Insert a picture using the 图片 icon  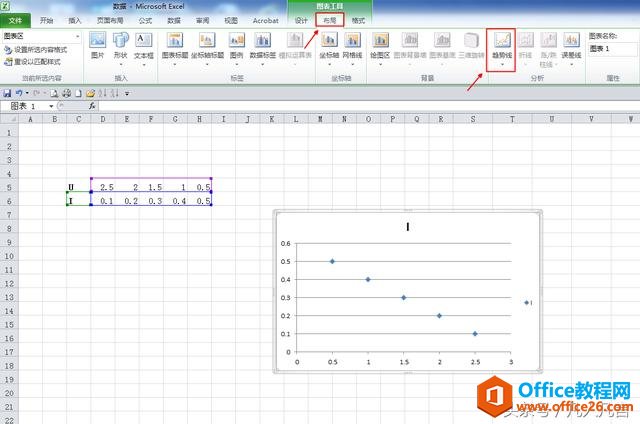pos(98,40)
